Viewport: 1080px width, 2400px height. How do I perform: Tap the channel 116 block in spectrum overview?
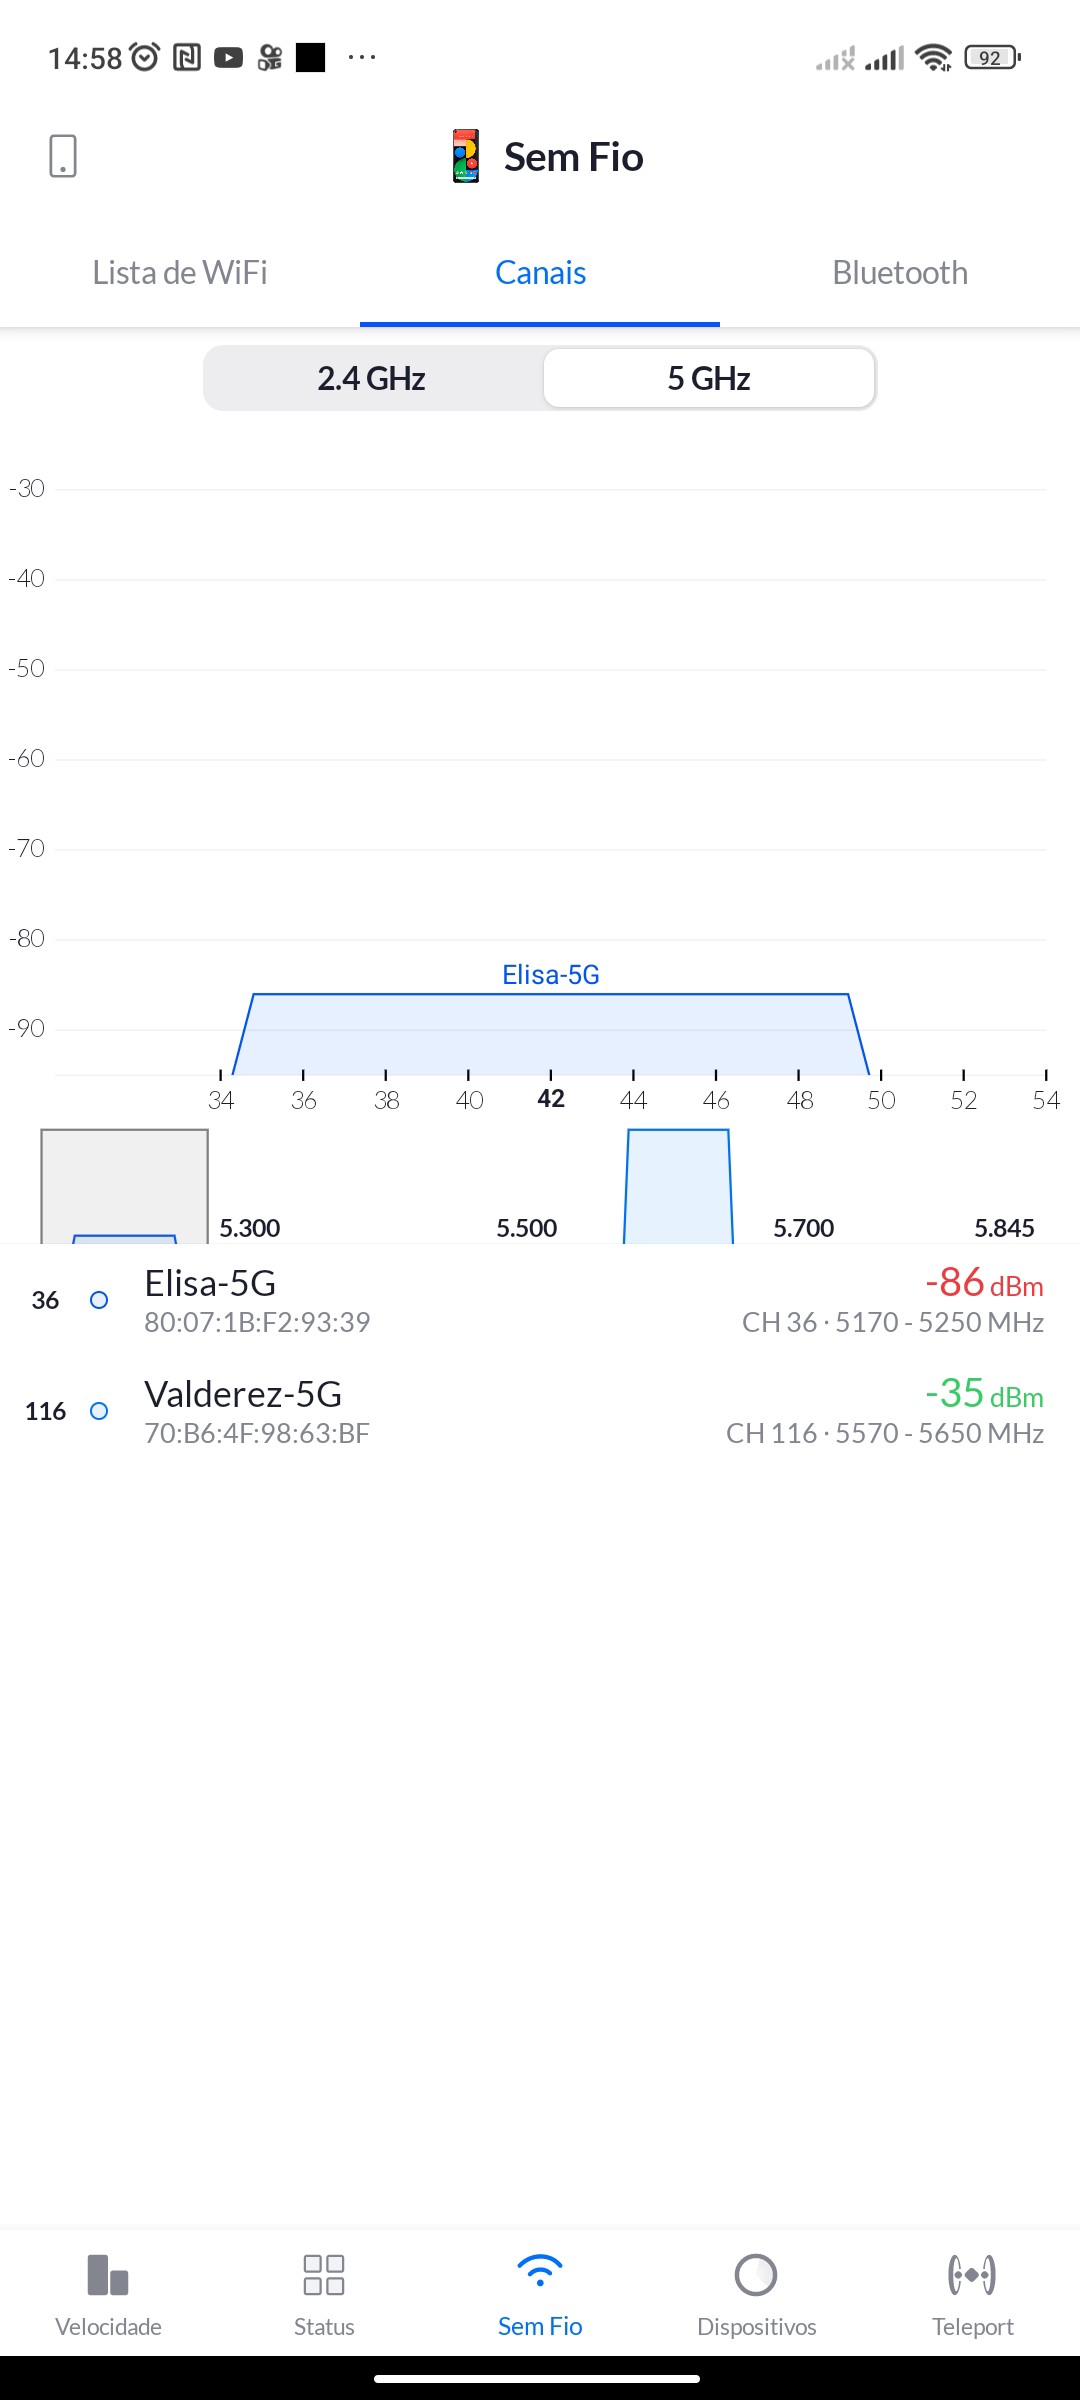coord(678,1187)
